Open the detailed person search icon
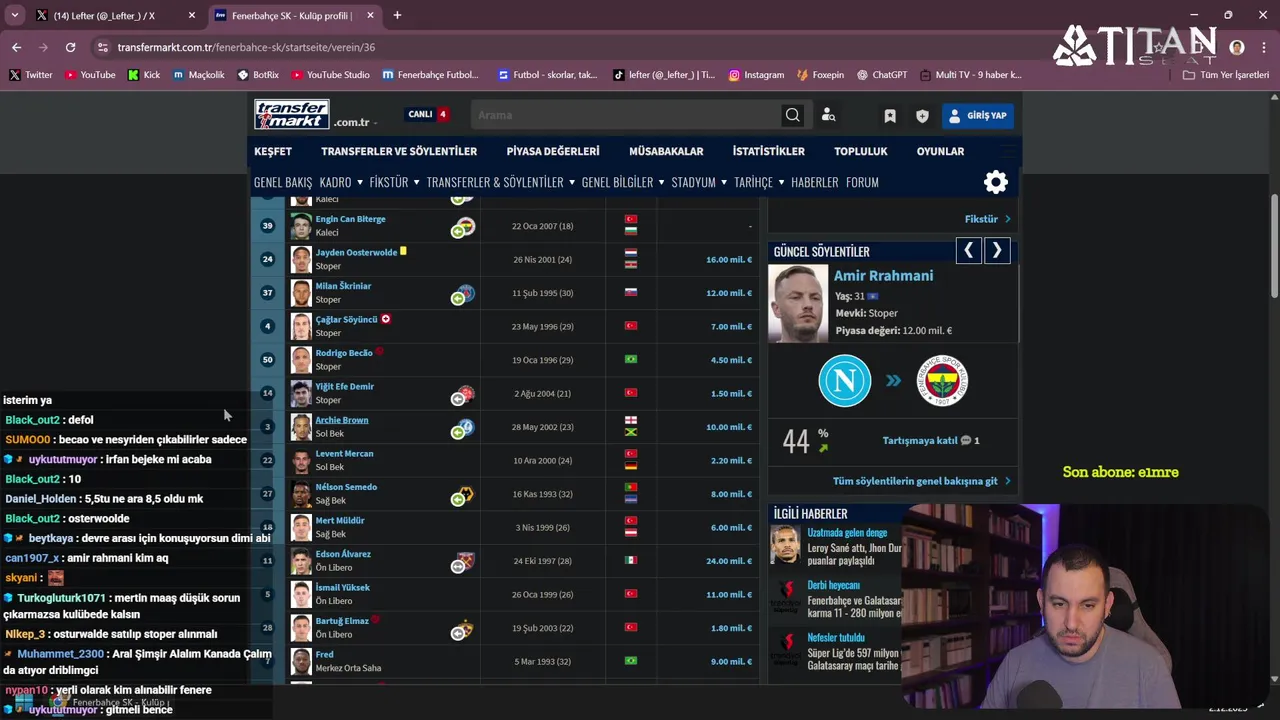 click(x=828, y=115)
